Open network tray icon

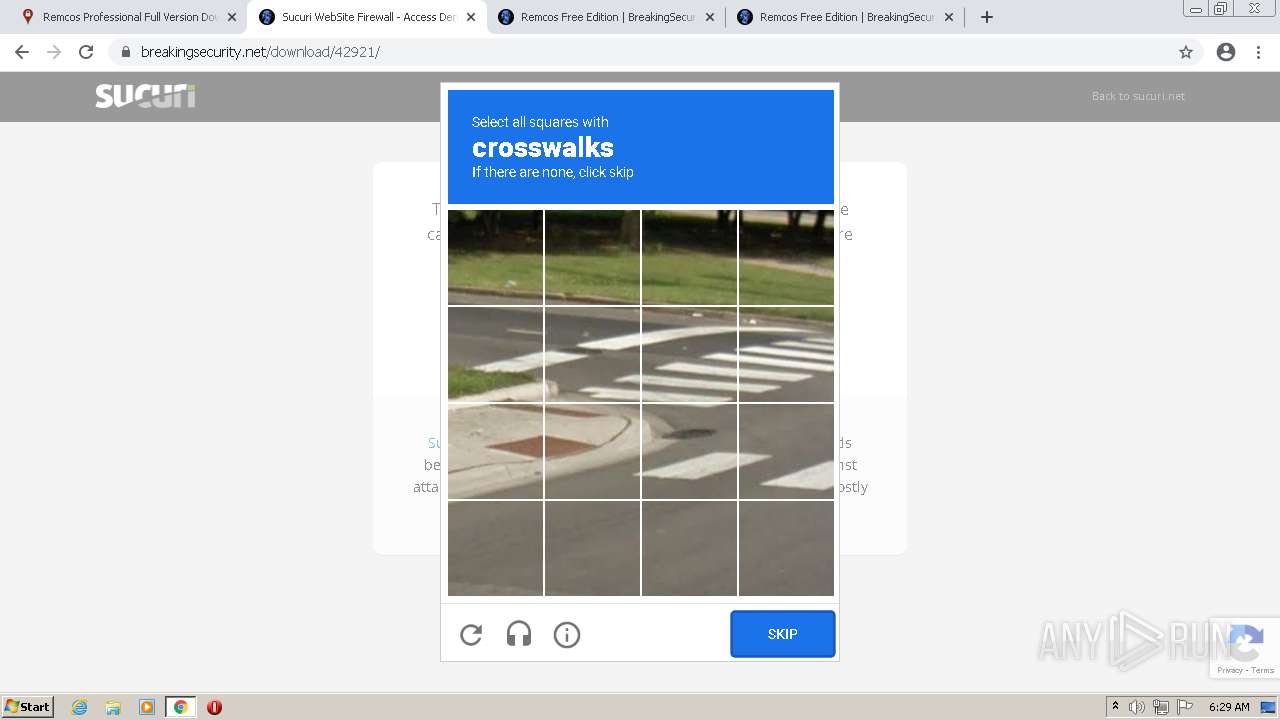1161,707
